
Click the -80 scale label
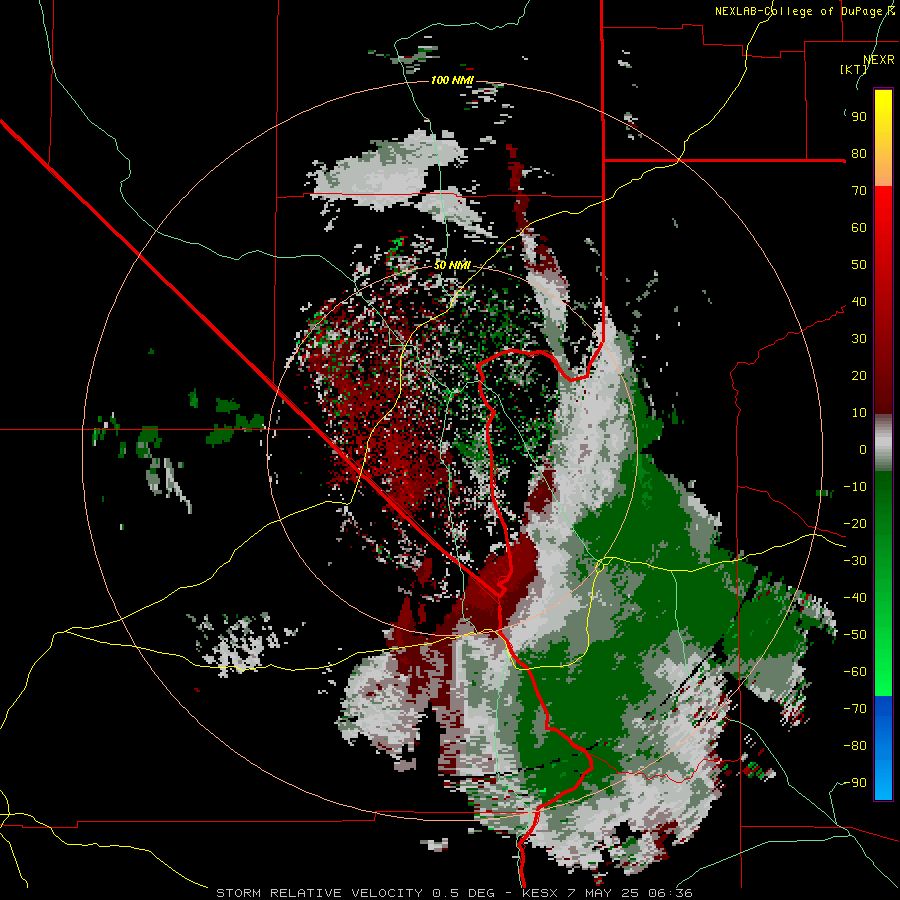coord(855,746)
